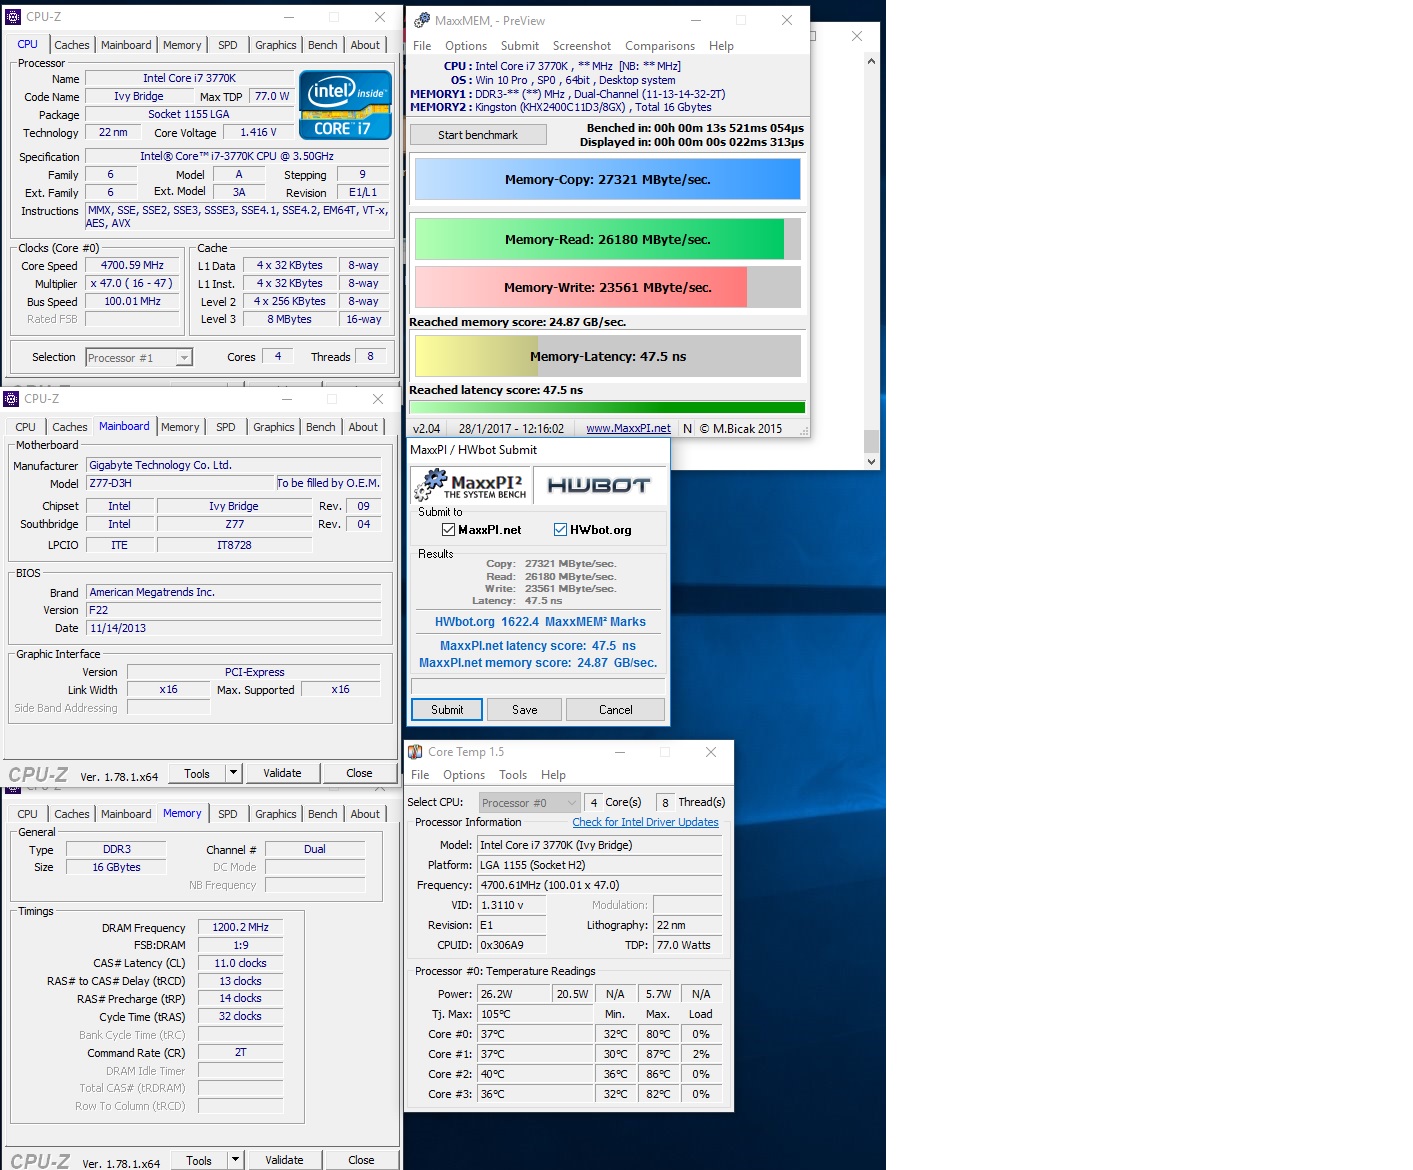The height and width of the screenshot is (1170, 1413).
Task: Click Cancel in the HWbot Submit dialog
Action: point(616,710)
